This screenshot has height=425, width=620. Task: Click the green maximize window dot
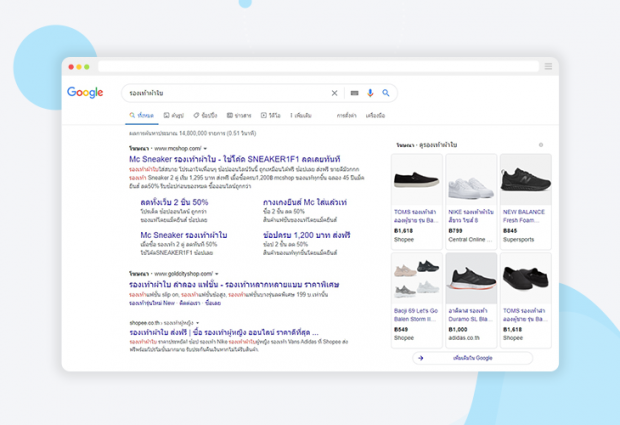pyautogui.click(x=87, y=67)
